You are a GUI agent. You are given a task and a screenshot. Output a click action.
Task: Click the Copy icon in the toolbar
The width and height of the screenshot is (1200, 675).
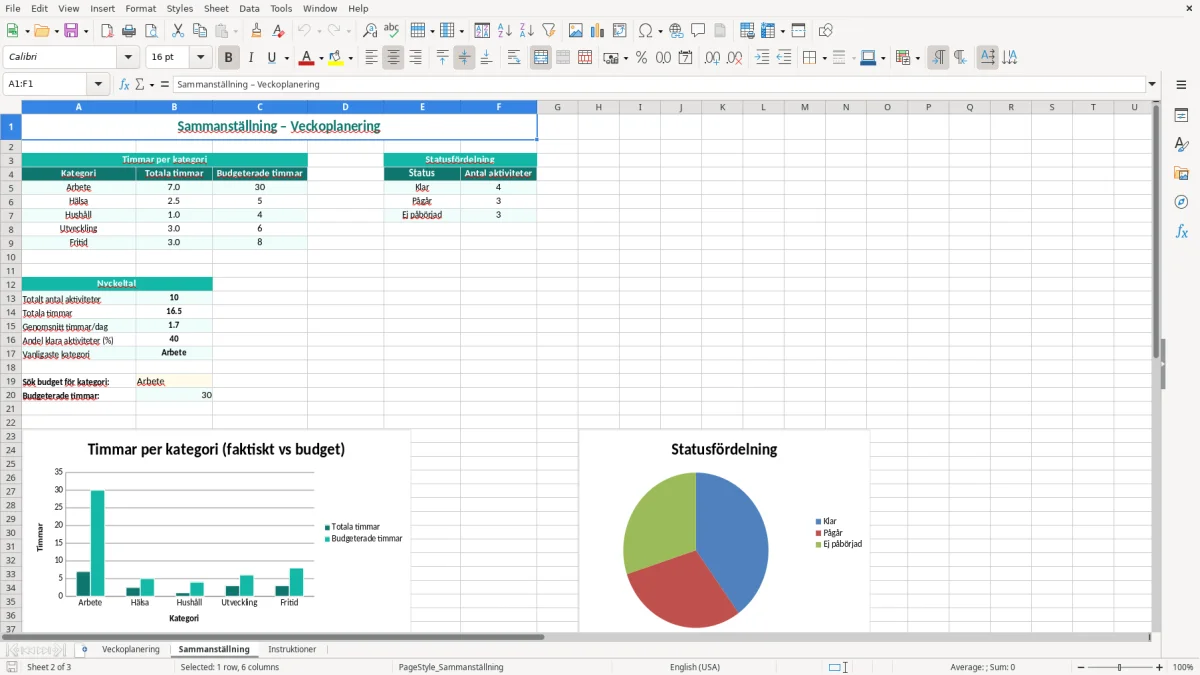click(x=200, y=31)
